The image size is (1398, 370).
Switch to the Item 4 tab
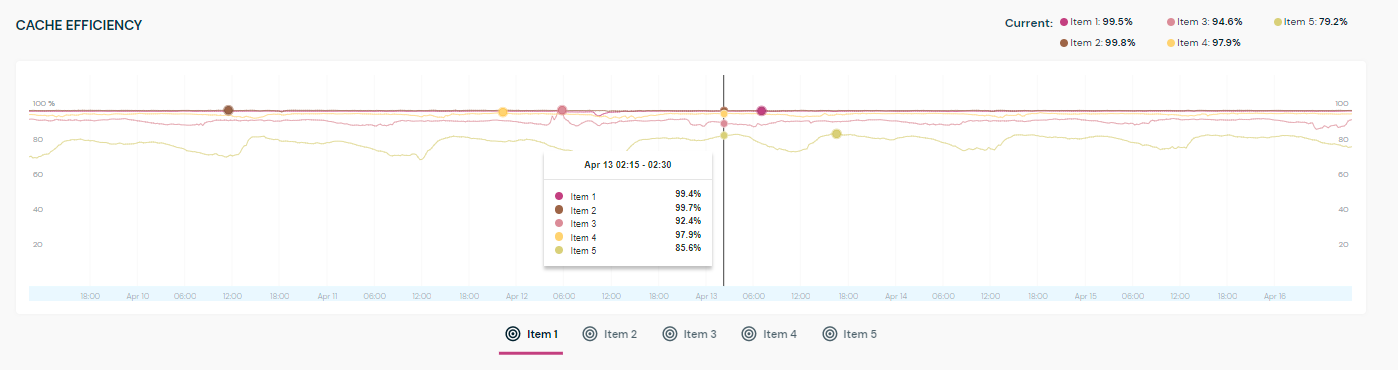click(x=768, y=334)
